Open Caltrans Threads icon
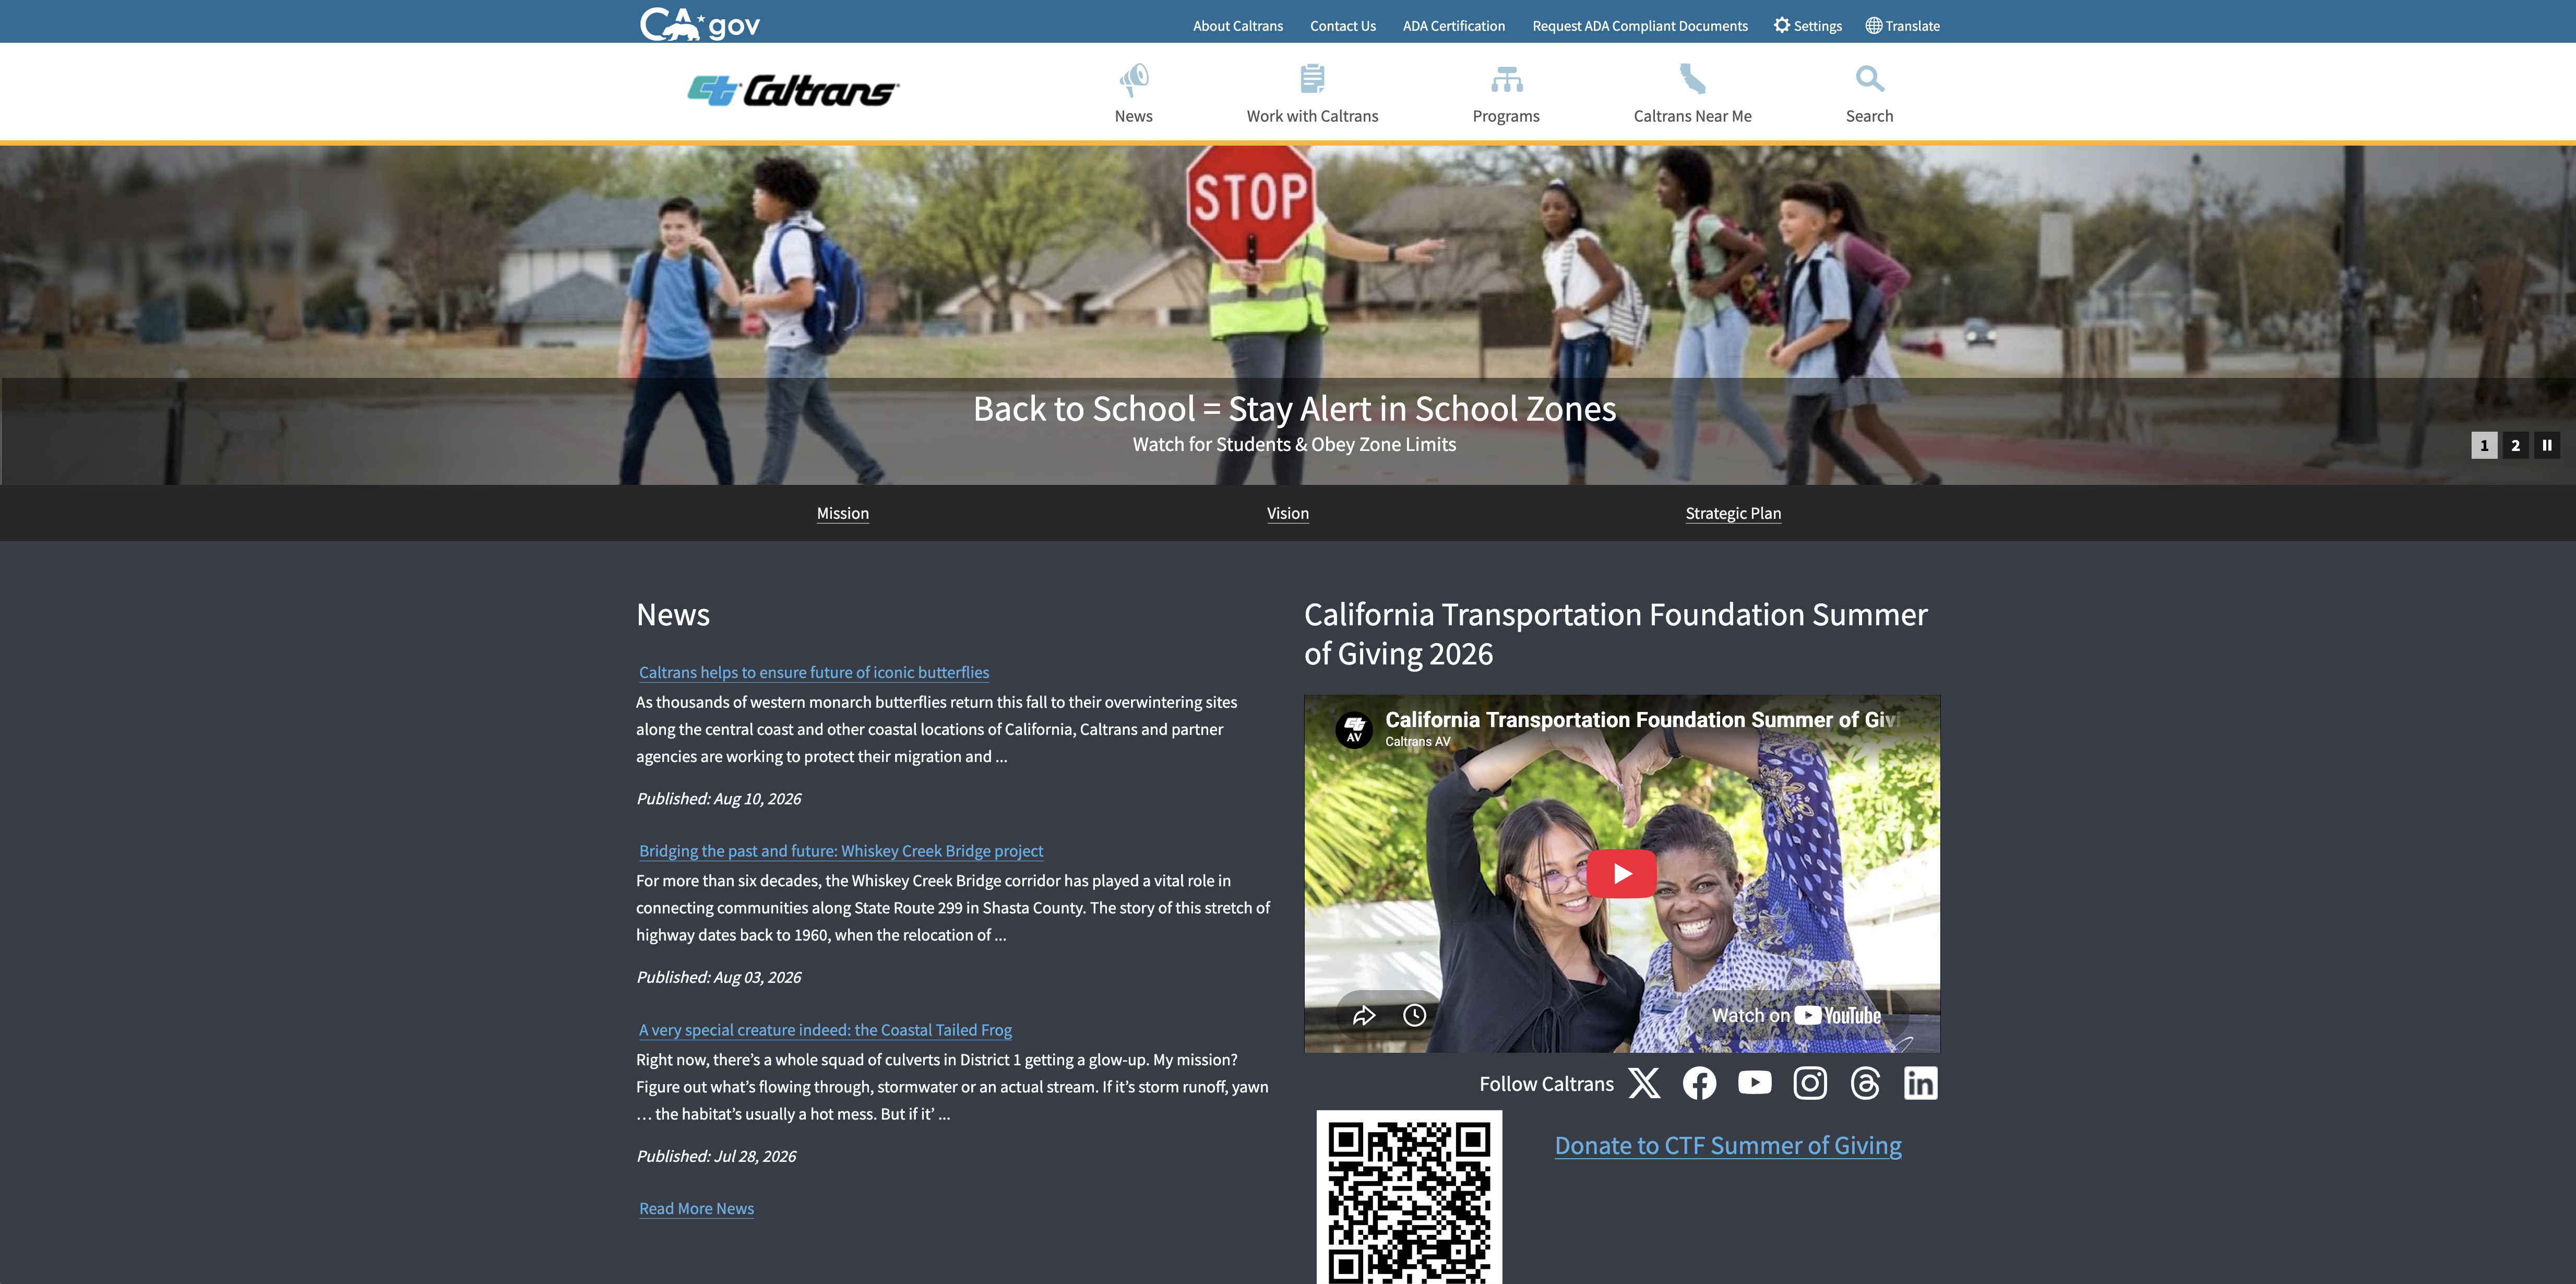Screen dimensions: 2576x1284 (x=1865, y=1083)
